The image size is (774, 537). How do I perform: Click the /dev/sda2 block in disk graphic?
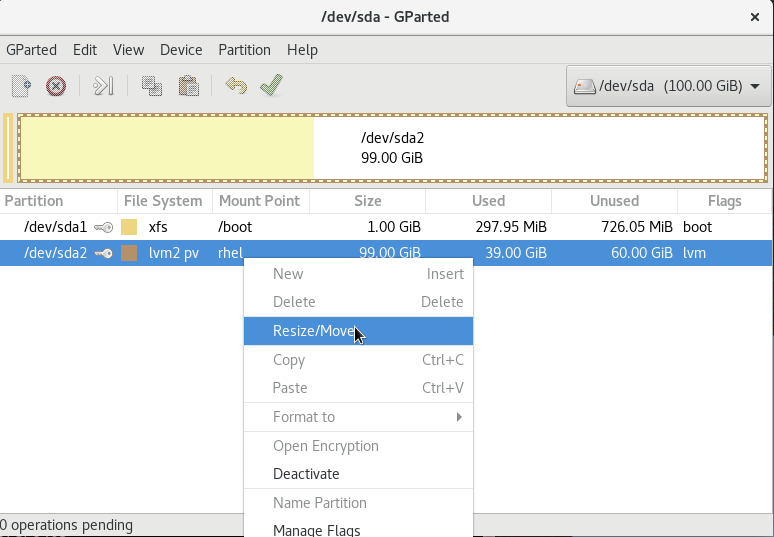(392, 148)
